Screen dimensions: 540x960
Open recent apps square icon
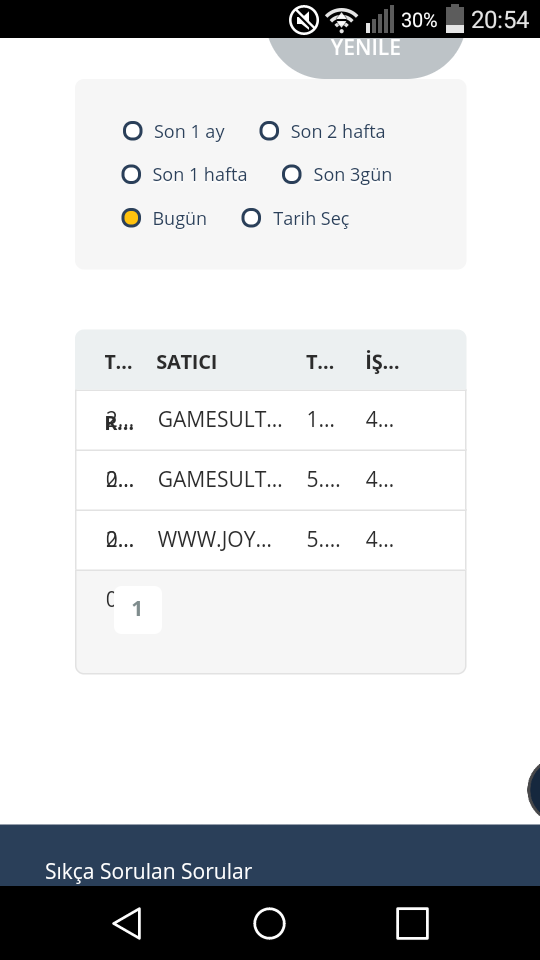[412, 923]
